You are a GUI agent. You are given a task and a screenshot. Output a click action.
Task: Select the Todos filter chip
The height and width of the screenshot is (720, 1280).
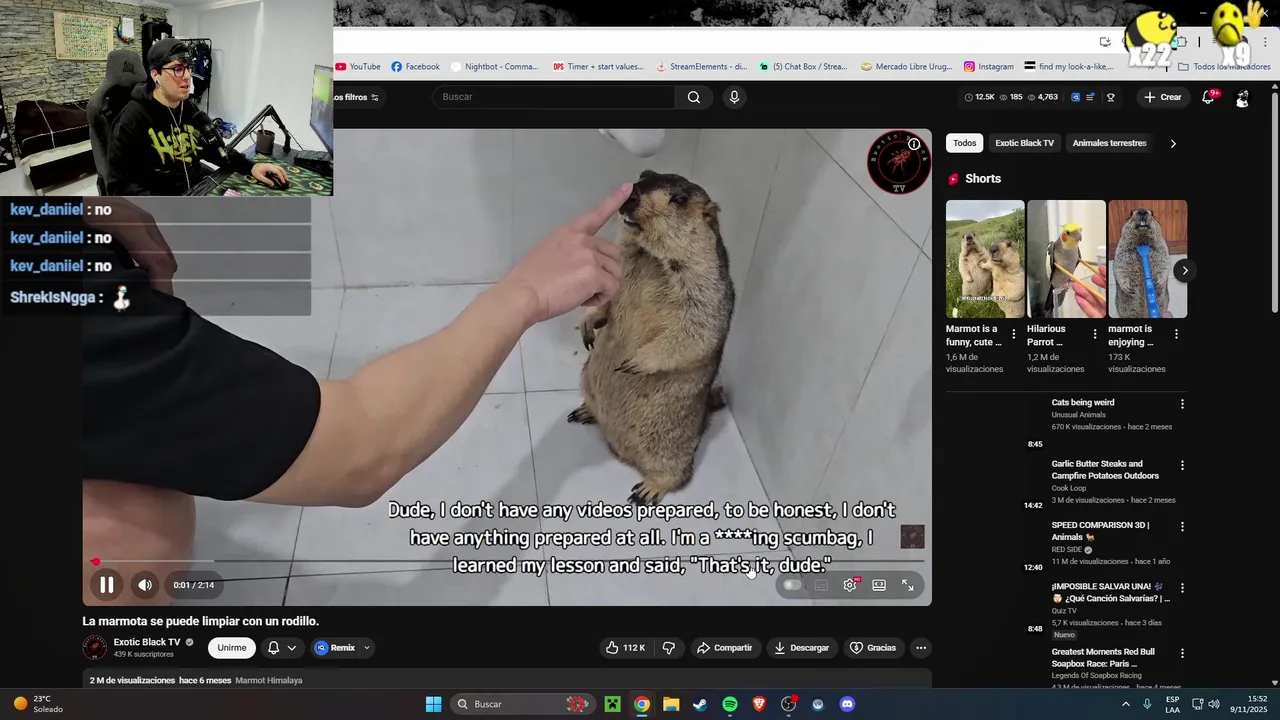point(965,143)
